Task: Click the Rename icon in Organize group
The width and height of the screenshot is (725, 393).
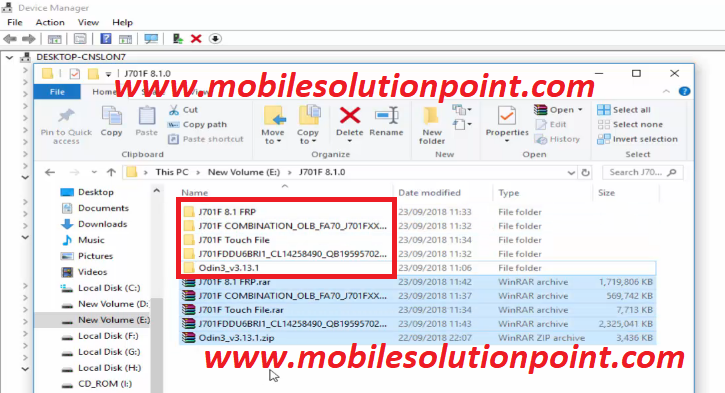Action: pyautogui.click(x=387, y=116)
